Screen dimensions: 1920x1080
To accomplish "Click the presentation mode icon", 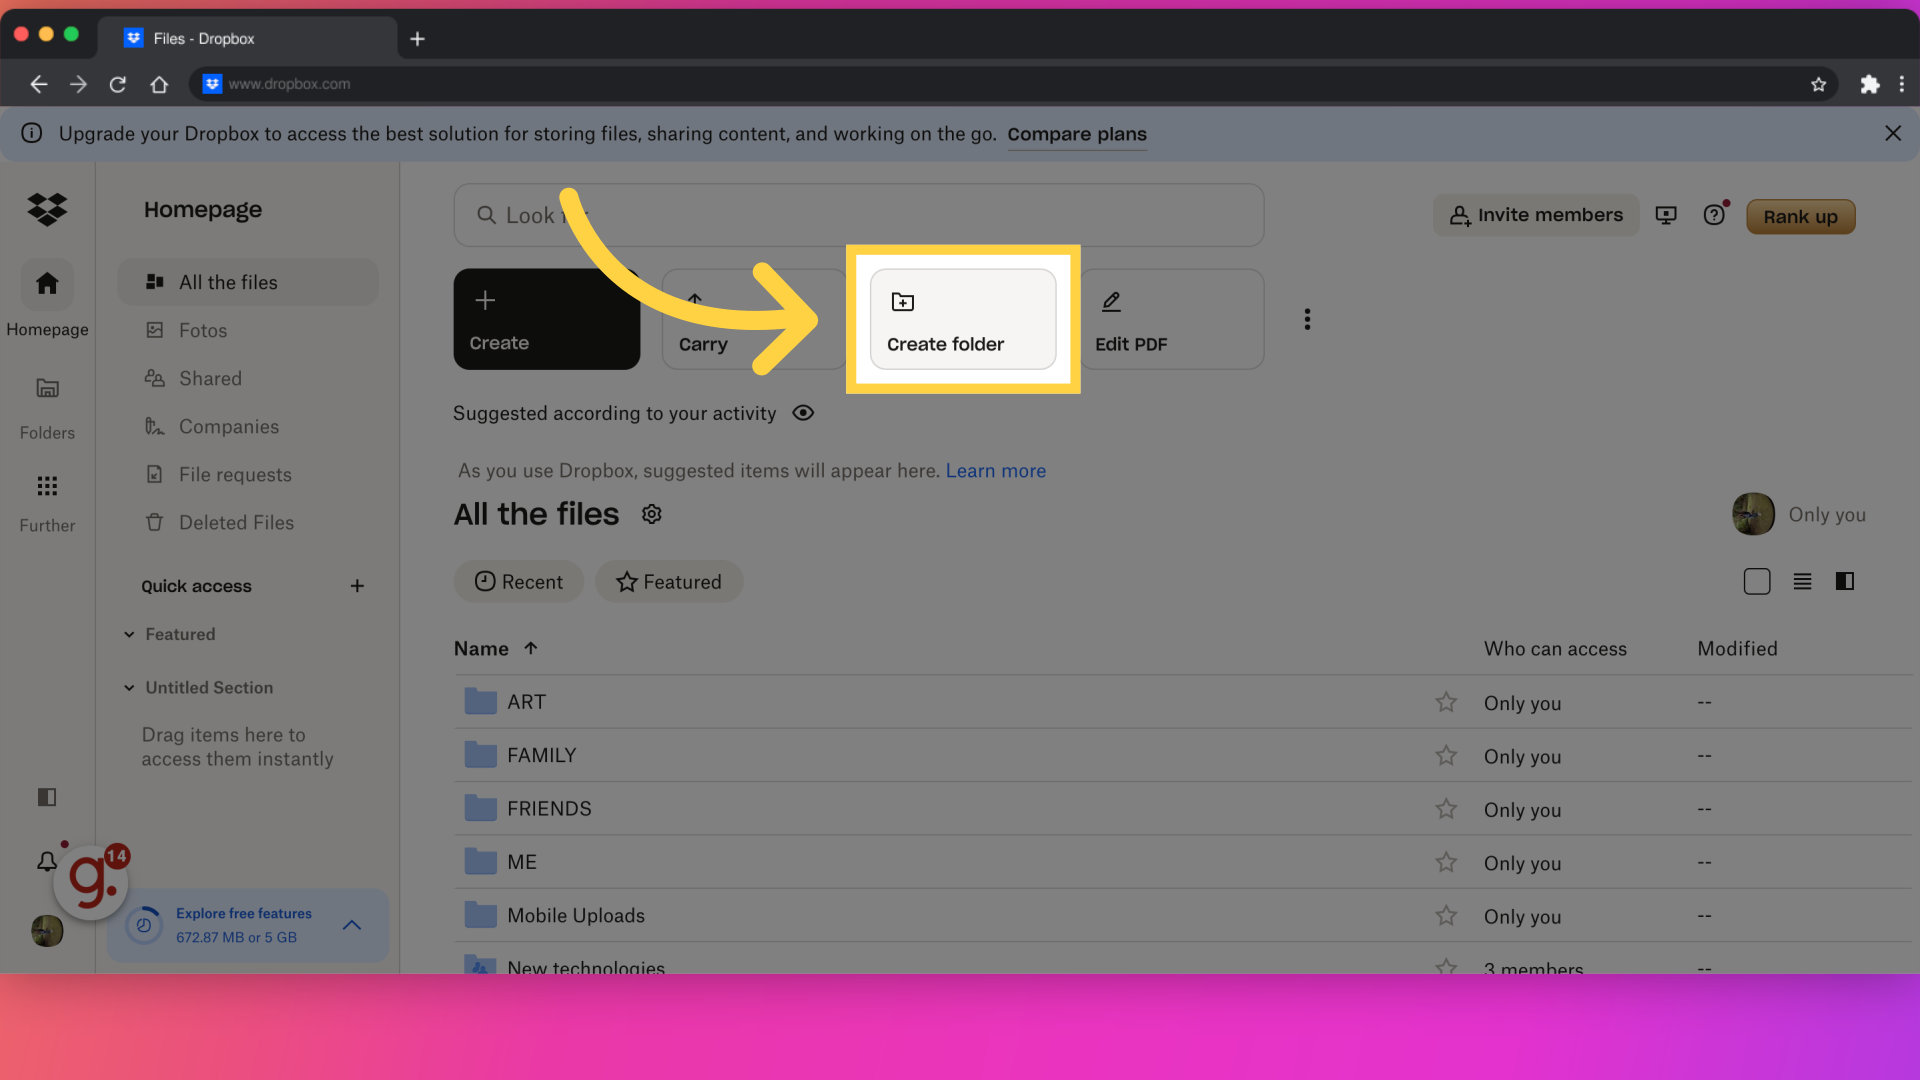I will tap(1667, 215).
